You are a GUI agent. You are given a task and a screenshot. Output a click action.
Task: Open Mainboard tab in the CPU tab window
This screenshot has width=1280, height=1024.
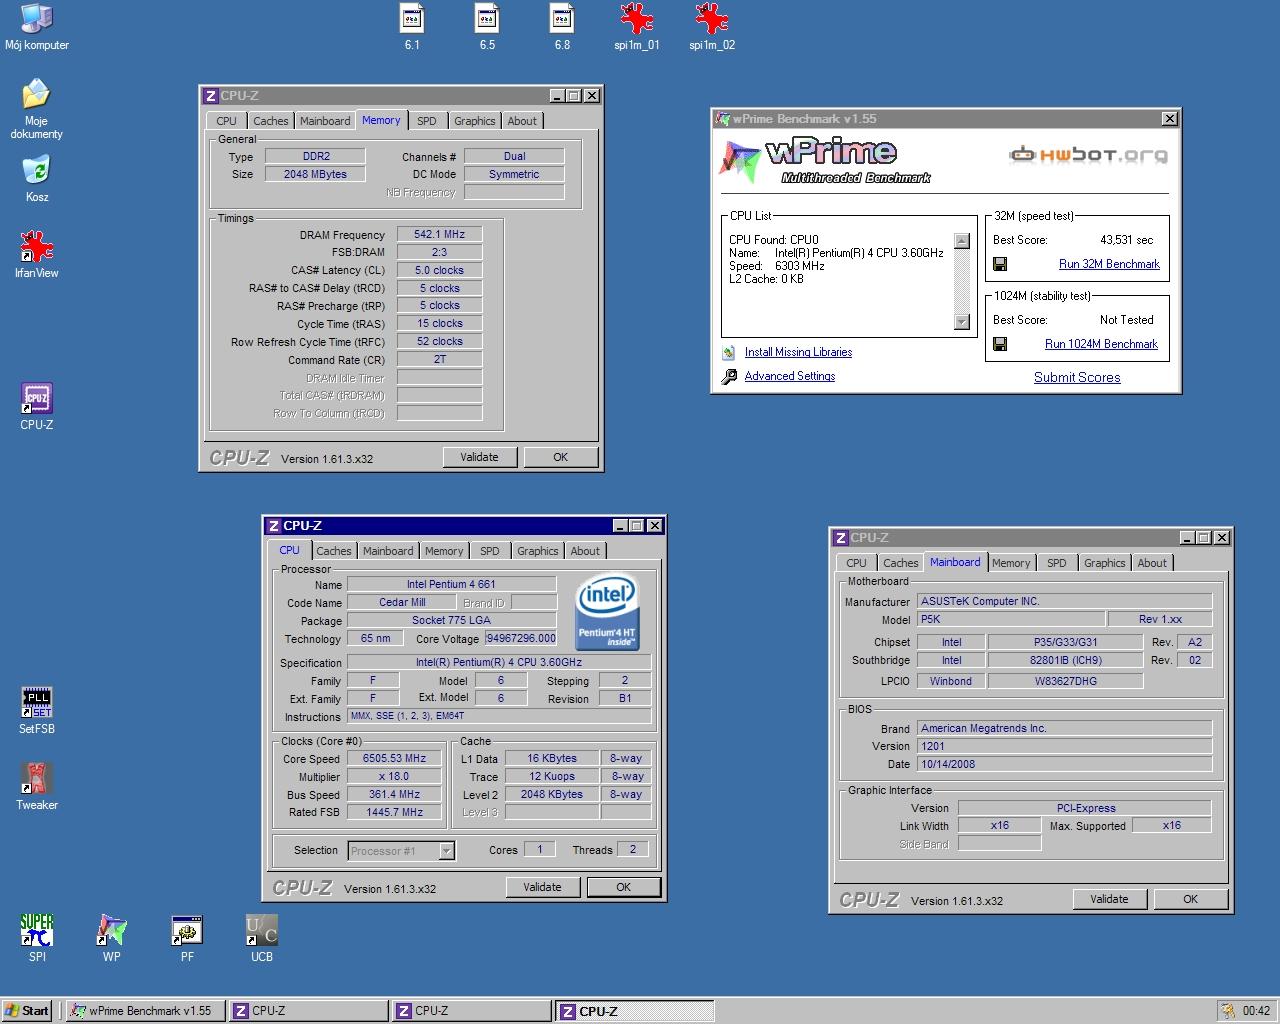click(388, 551)
